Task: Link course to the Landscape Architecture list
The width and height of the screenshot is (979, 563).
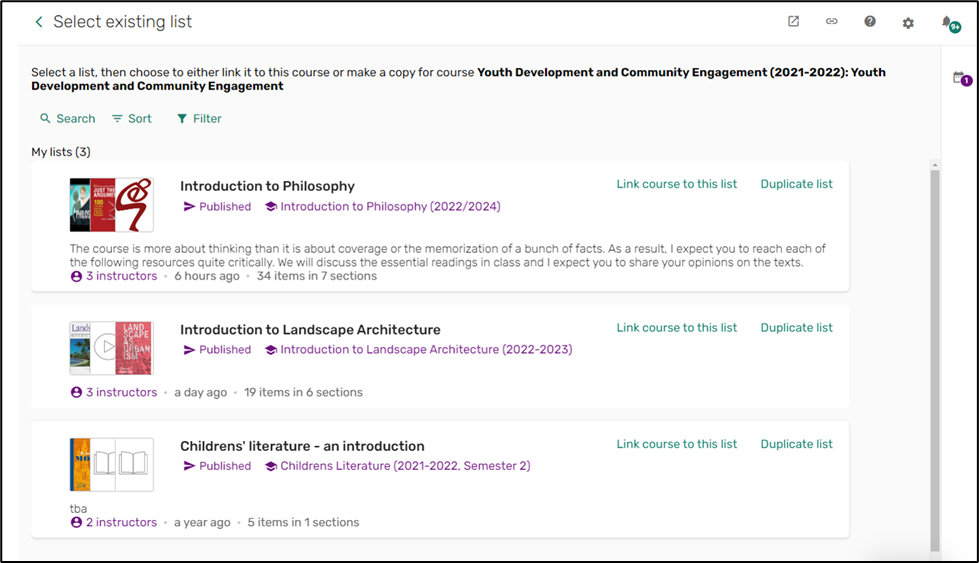Action: [x=677, y=328]
